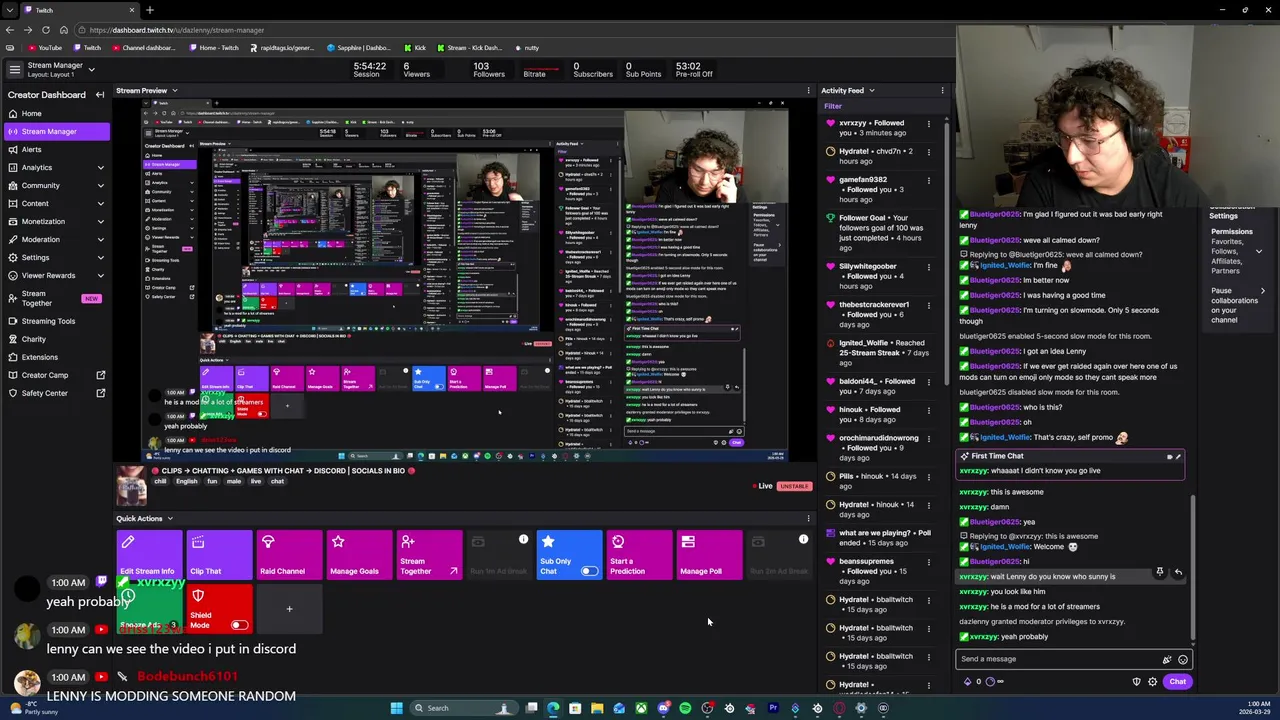Open Streaming Tools in the sidebar
The width and height of the screenshot is (1280, 720).
(56, 321)
